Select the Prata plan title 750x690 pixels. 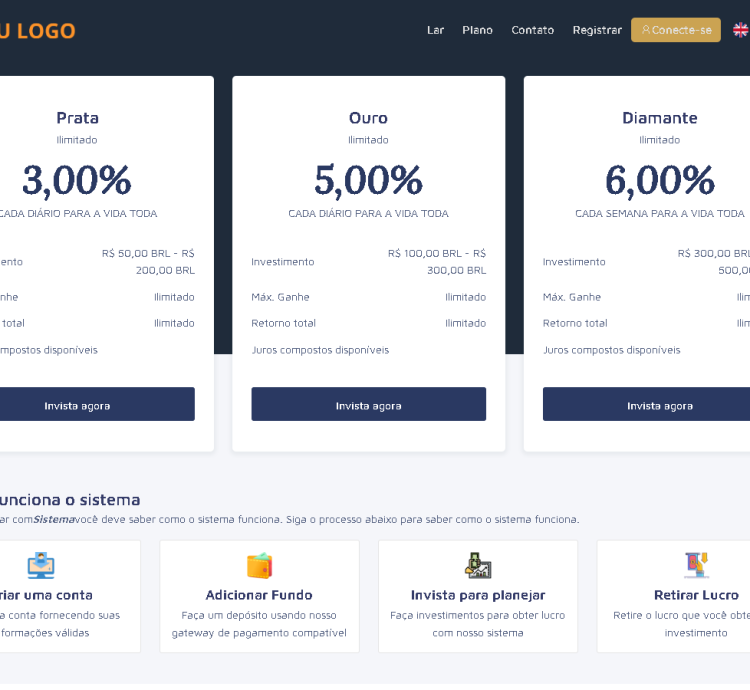pos(77,118)
